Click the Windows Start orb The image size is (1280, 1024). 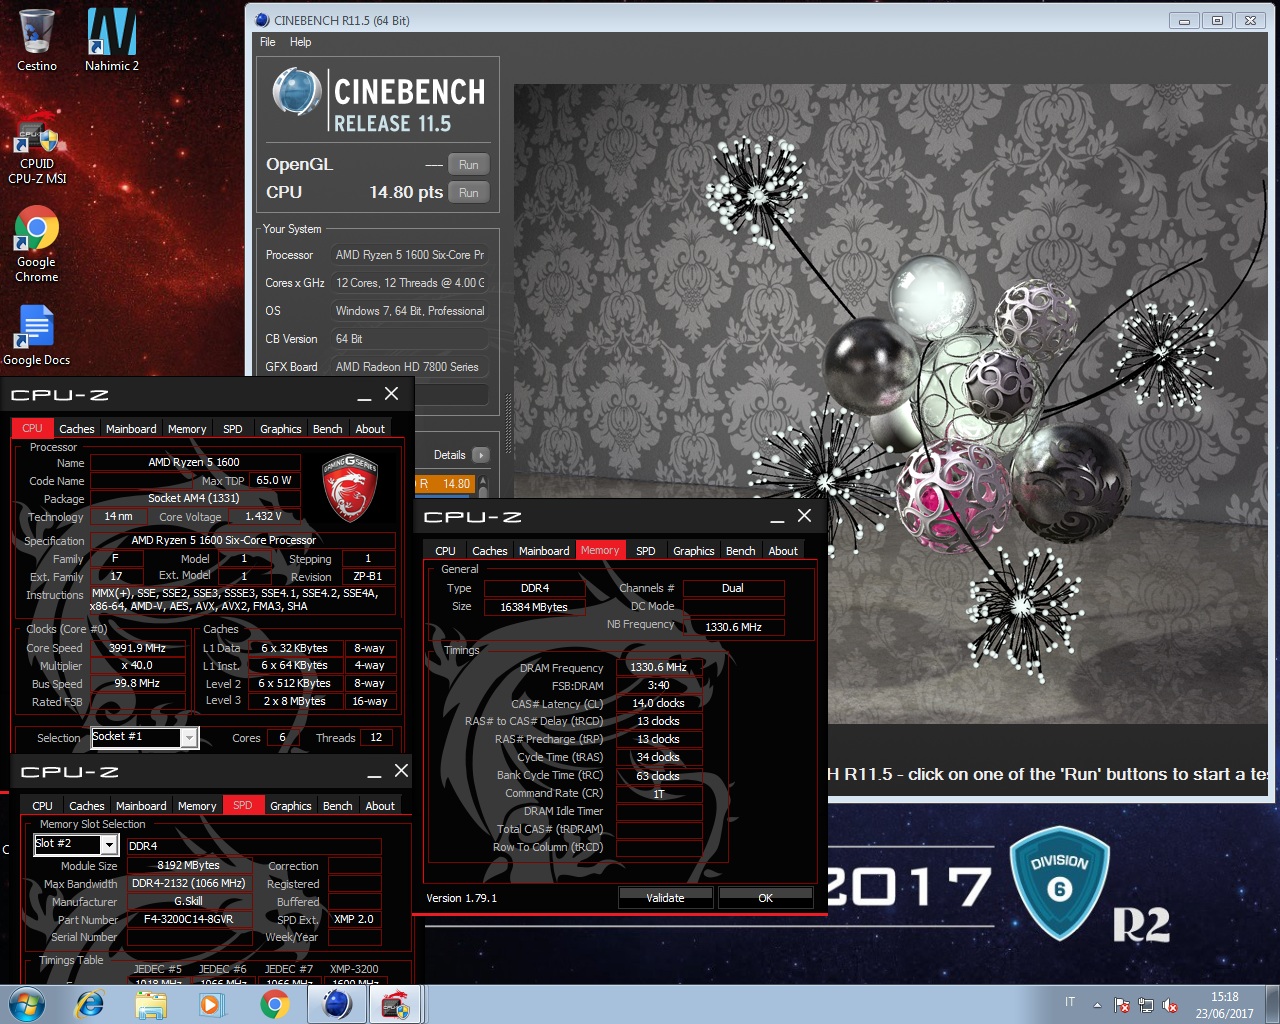(27, 1004)
